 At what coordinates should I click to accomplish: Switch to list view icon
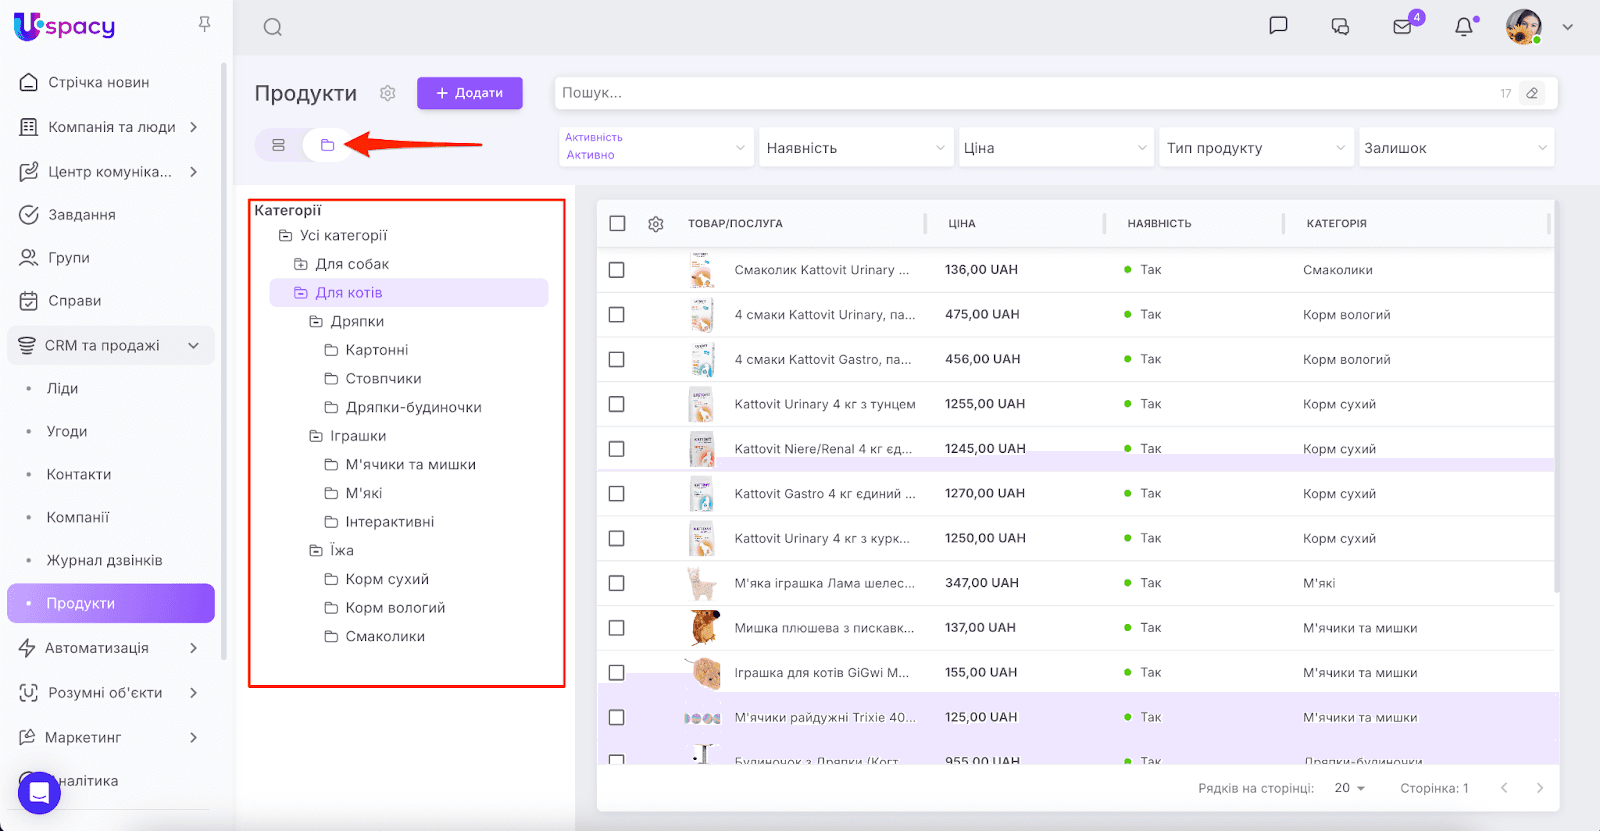[279, 145]
